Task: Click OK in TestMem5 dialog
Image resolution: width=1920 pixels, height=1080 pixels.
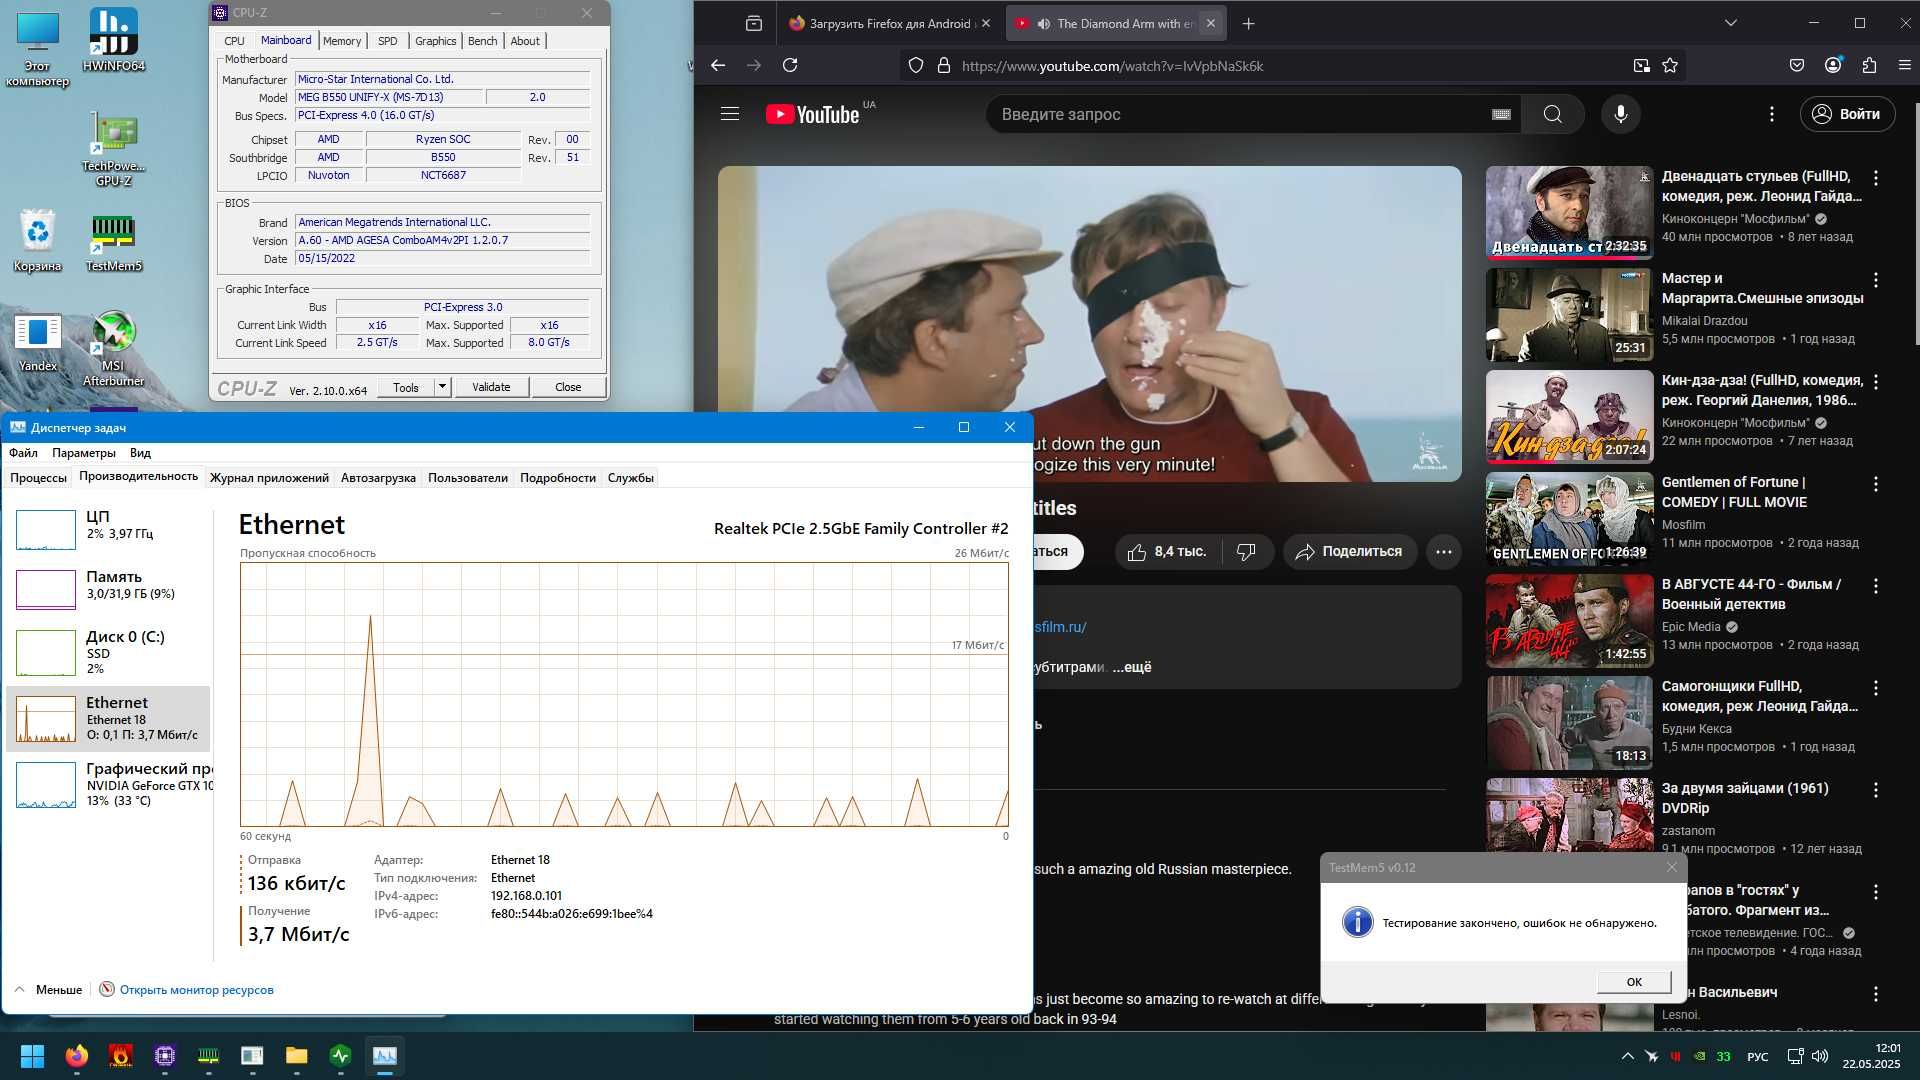Action: tap(1634, 982)
